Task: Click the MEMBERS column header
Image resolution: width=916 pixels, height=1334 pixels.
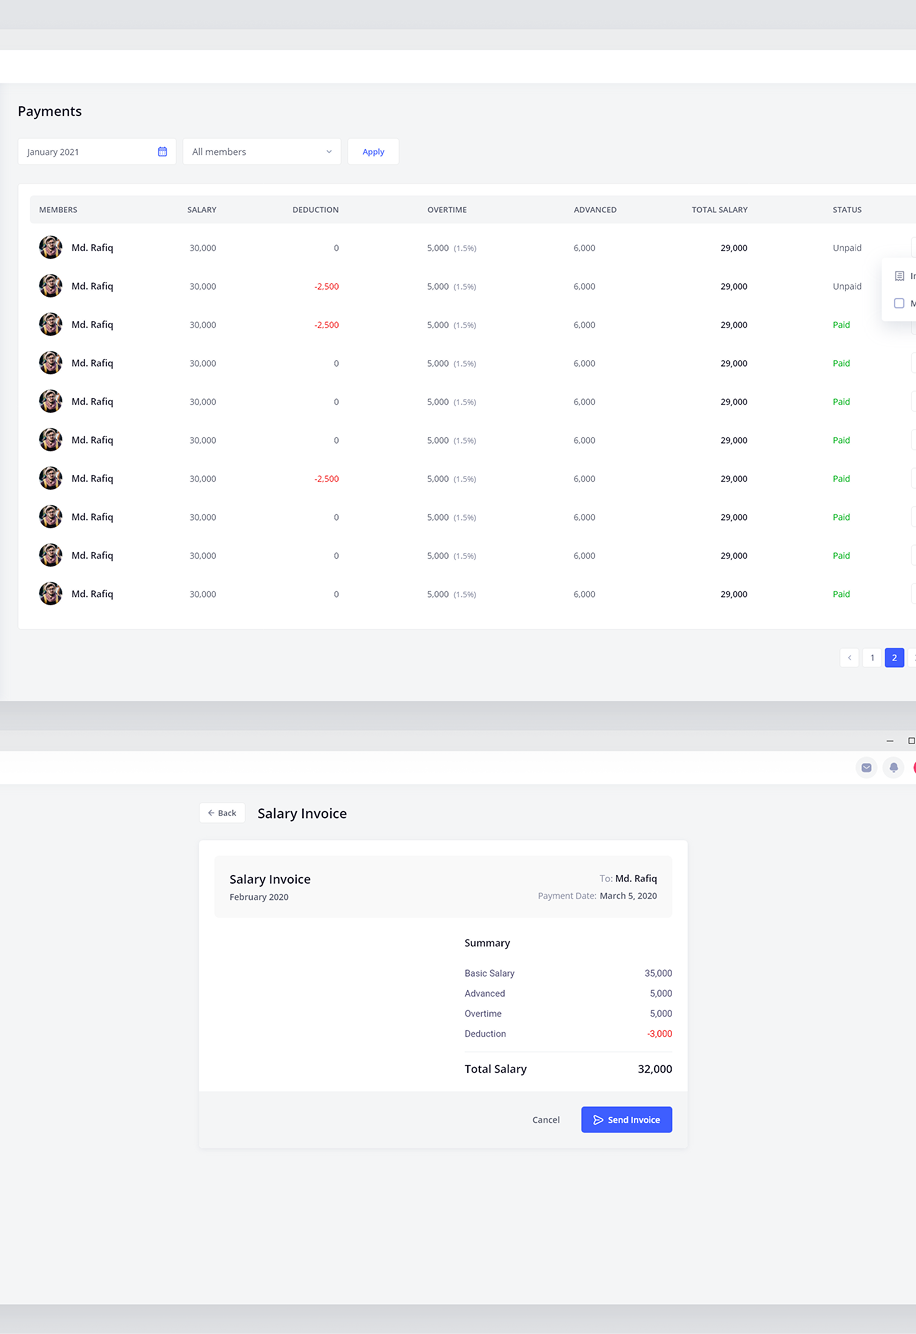Action: 58,210
